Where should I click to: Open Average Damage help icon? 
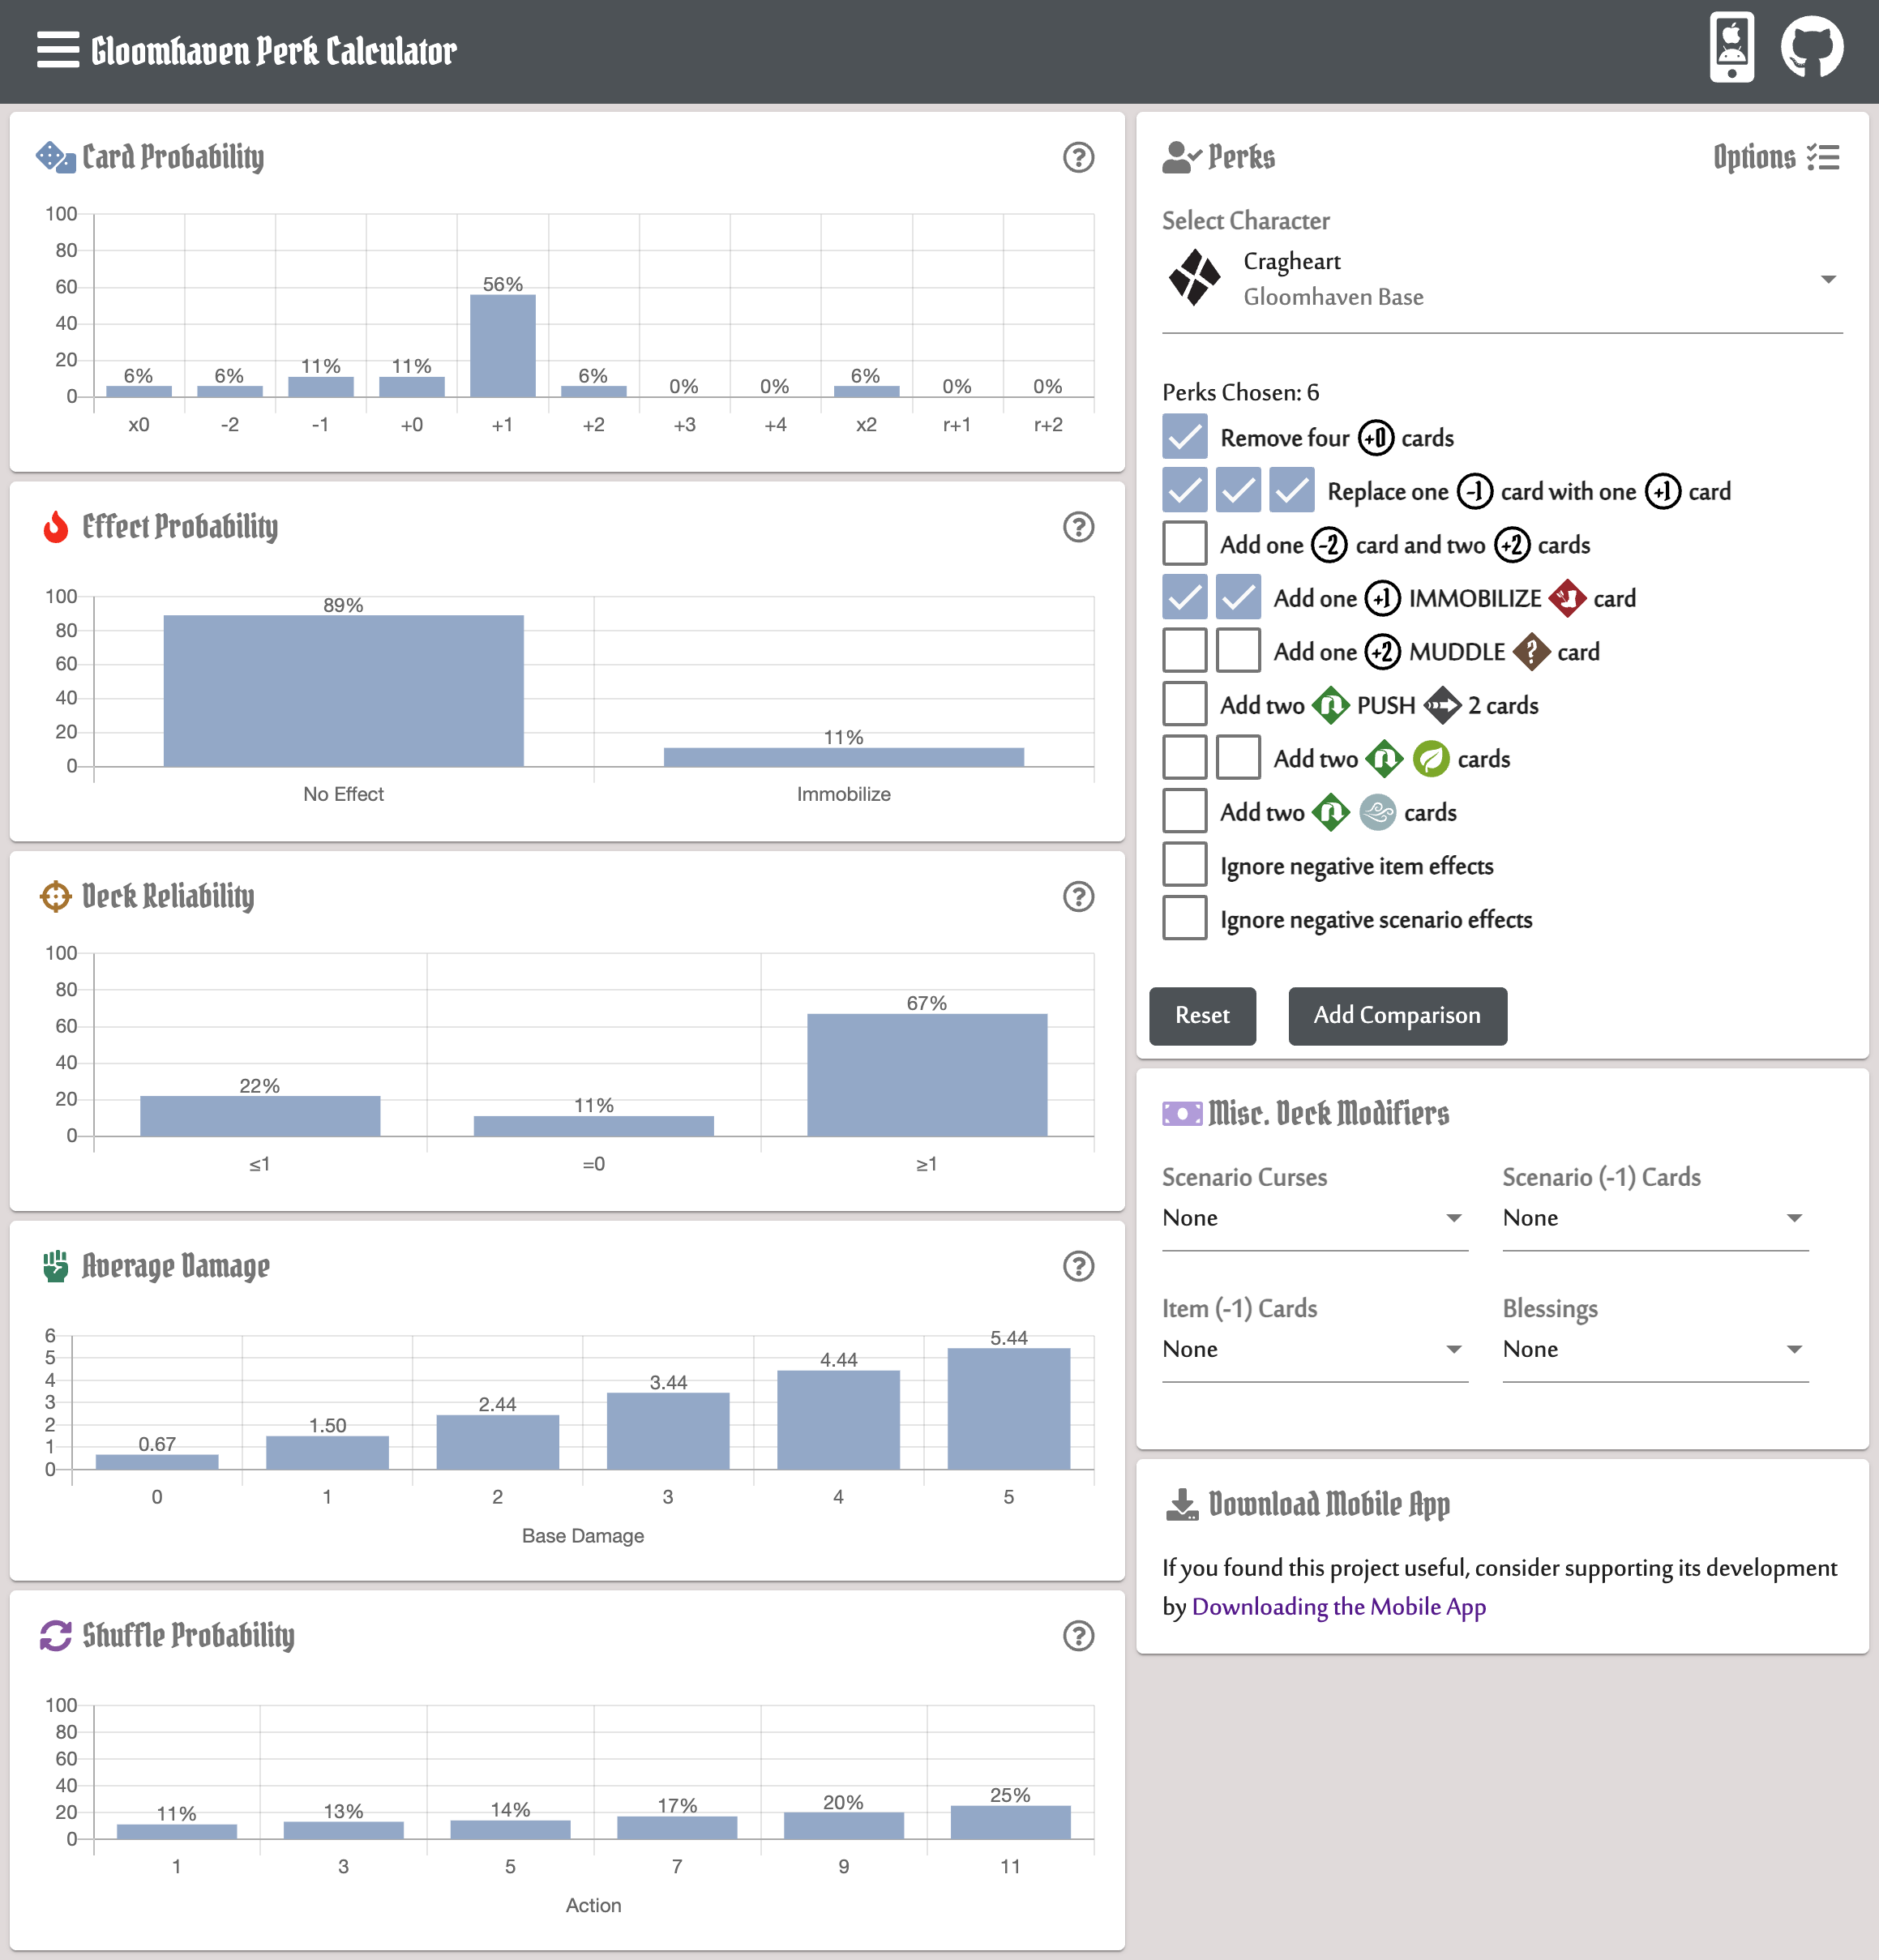click(1077, 1266)
